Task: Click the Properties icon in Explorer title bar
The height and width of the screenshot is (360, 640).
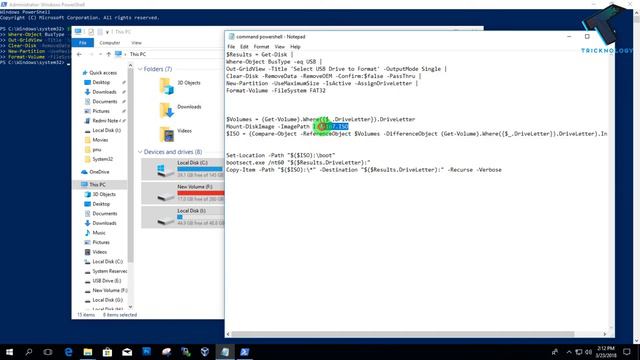Action: pos(91,32)
